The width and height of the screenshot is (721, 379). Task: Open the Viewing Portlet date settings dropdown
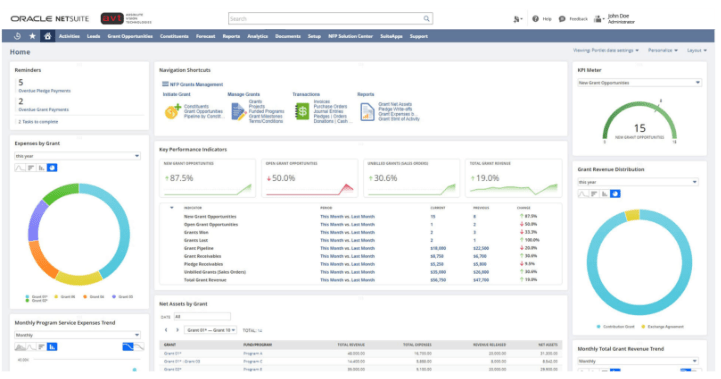pyautogui.click(x=606, y=50)
